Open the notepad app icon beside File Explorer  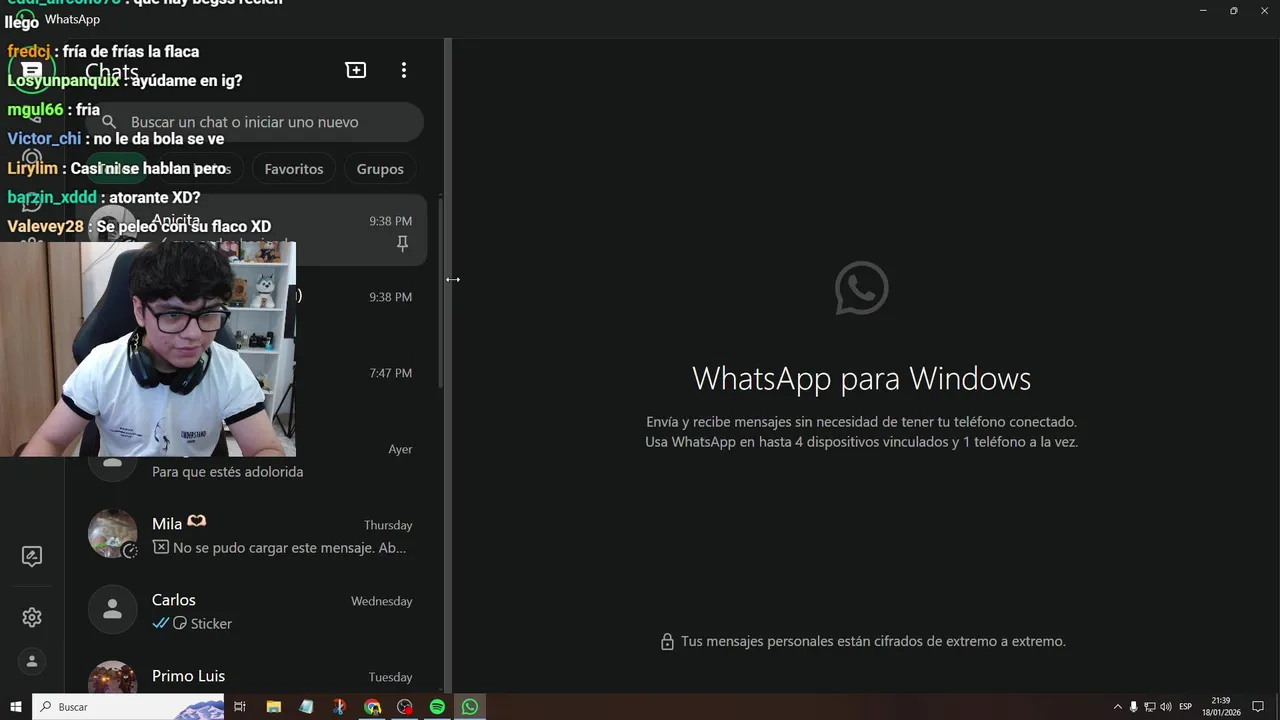(306, 707)
